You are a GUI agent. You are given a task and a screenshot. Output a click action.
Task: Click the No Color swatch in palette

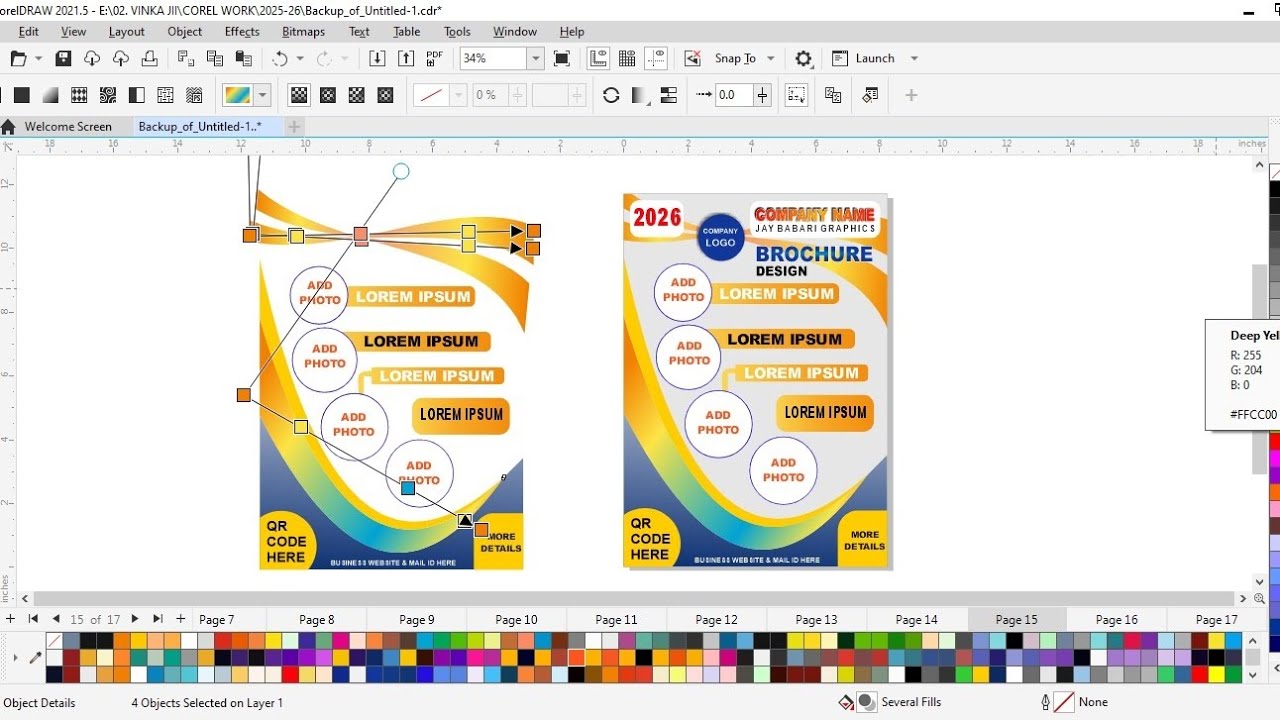[x=55, y=640]
